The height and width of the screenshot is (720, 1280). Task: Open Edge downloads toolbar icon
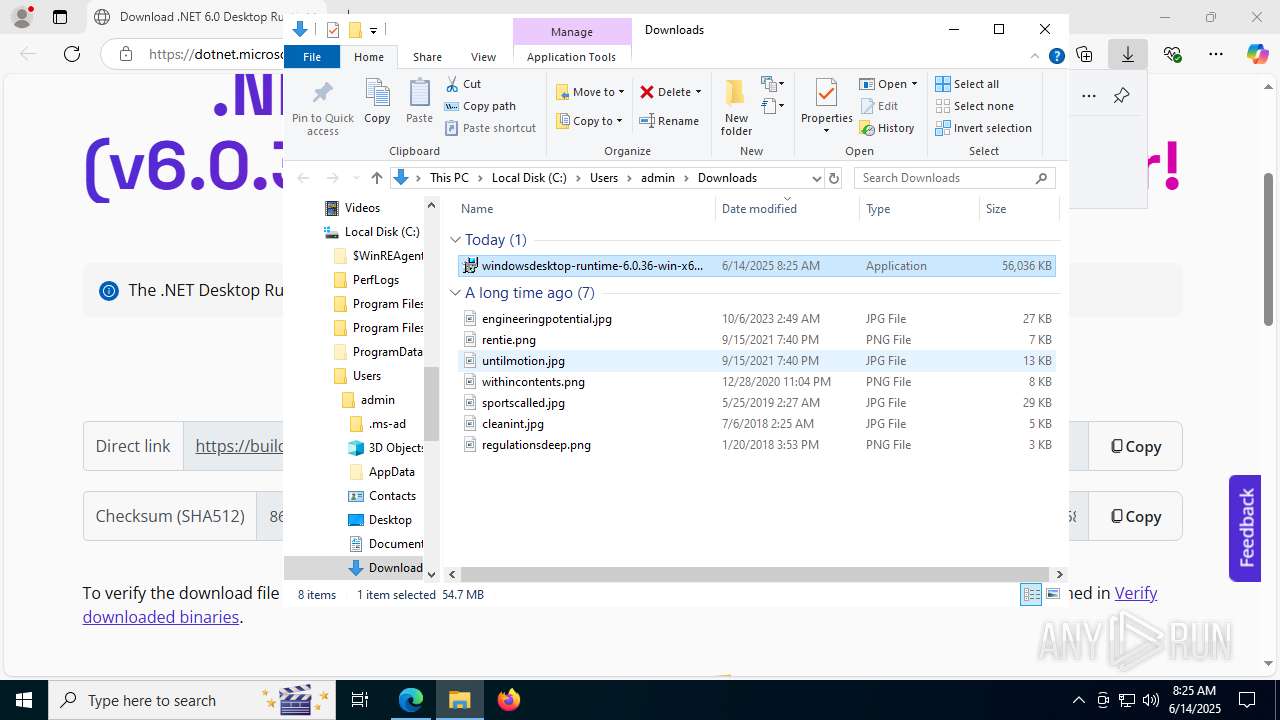[1128, 54]
